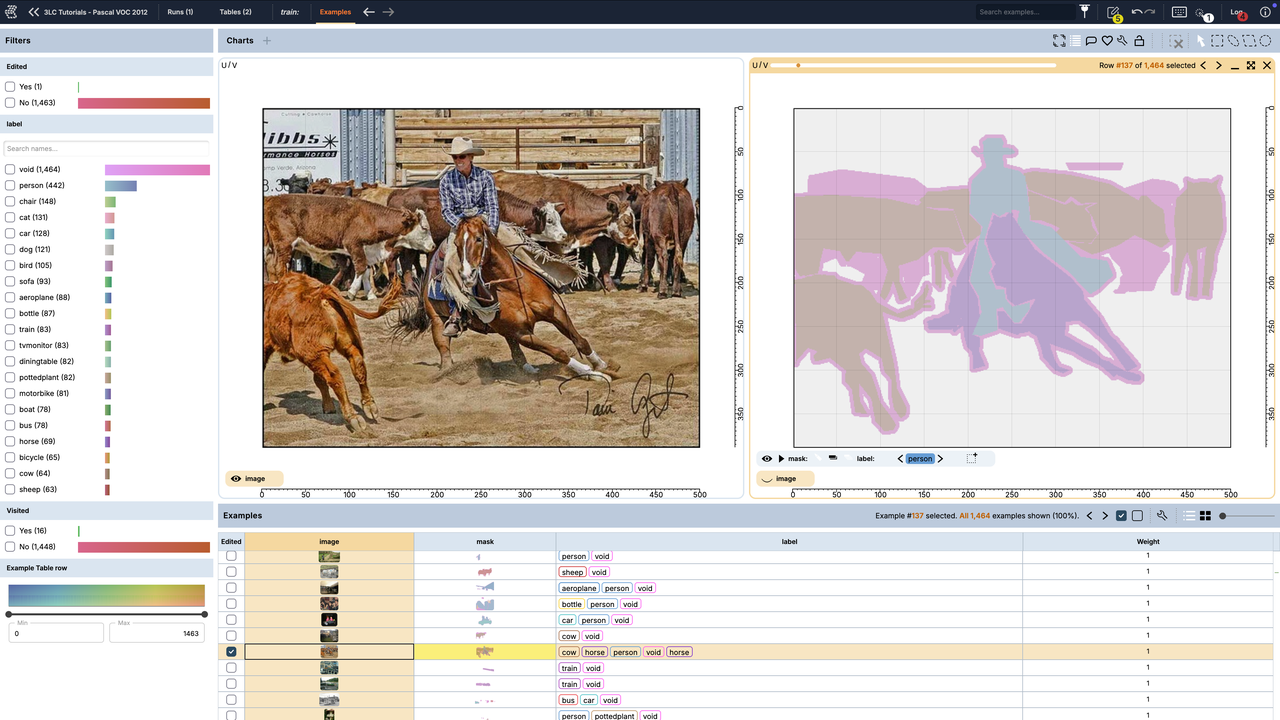Switch to grid view of examples

(1205, 516)
